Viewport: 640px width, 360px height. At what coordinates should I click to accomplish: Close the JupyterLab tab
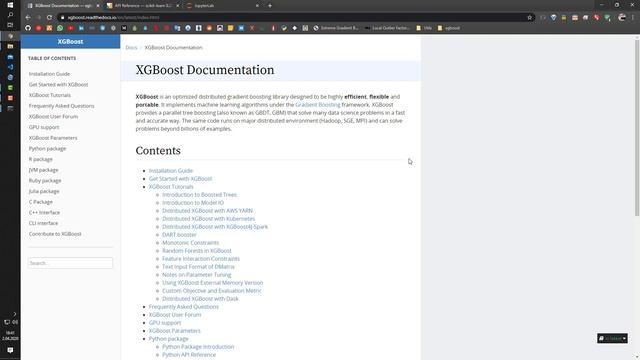(x=257, y=6)
